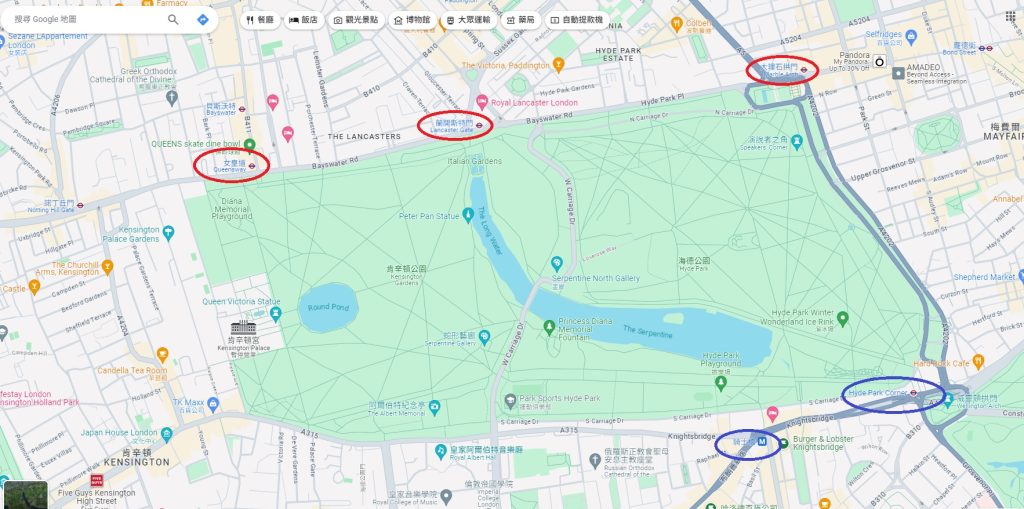The height and width of the screenshot is (509, 1024).
Task: Select the 觀光景點 attractions chip
Action: (356, 20)
